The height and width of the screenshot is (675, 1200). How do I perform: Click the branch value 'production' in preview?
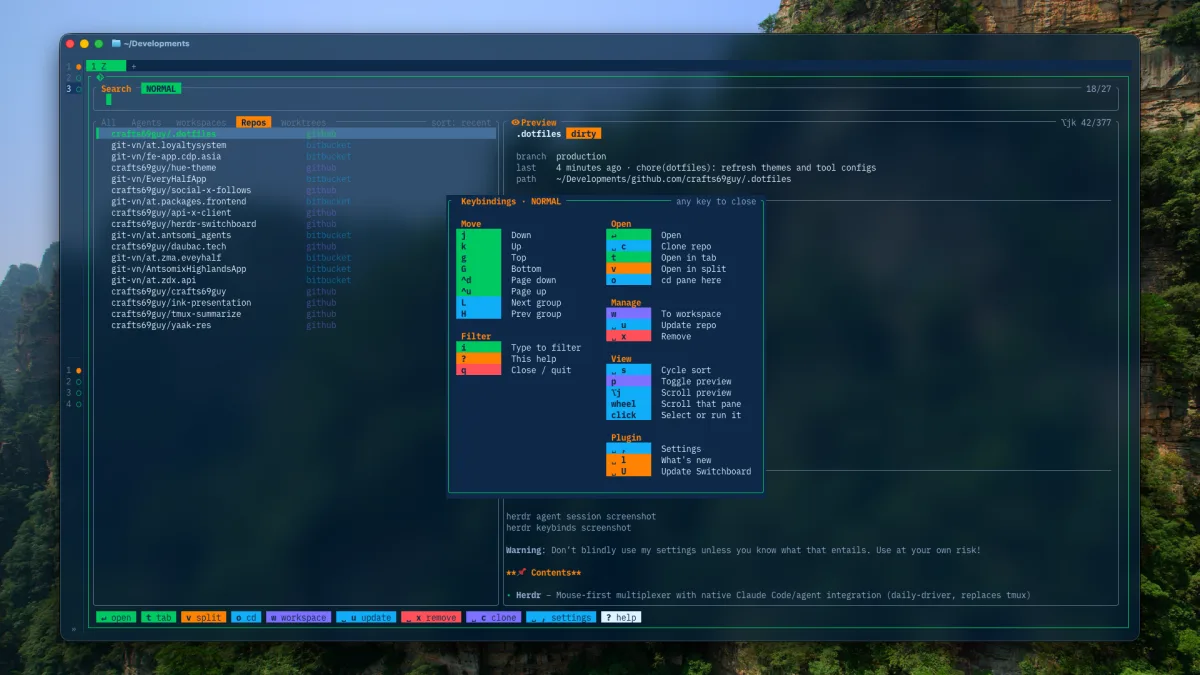coord(581,157)
